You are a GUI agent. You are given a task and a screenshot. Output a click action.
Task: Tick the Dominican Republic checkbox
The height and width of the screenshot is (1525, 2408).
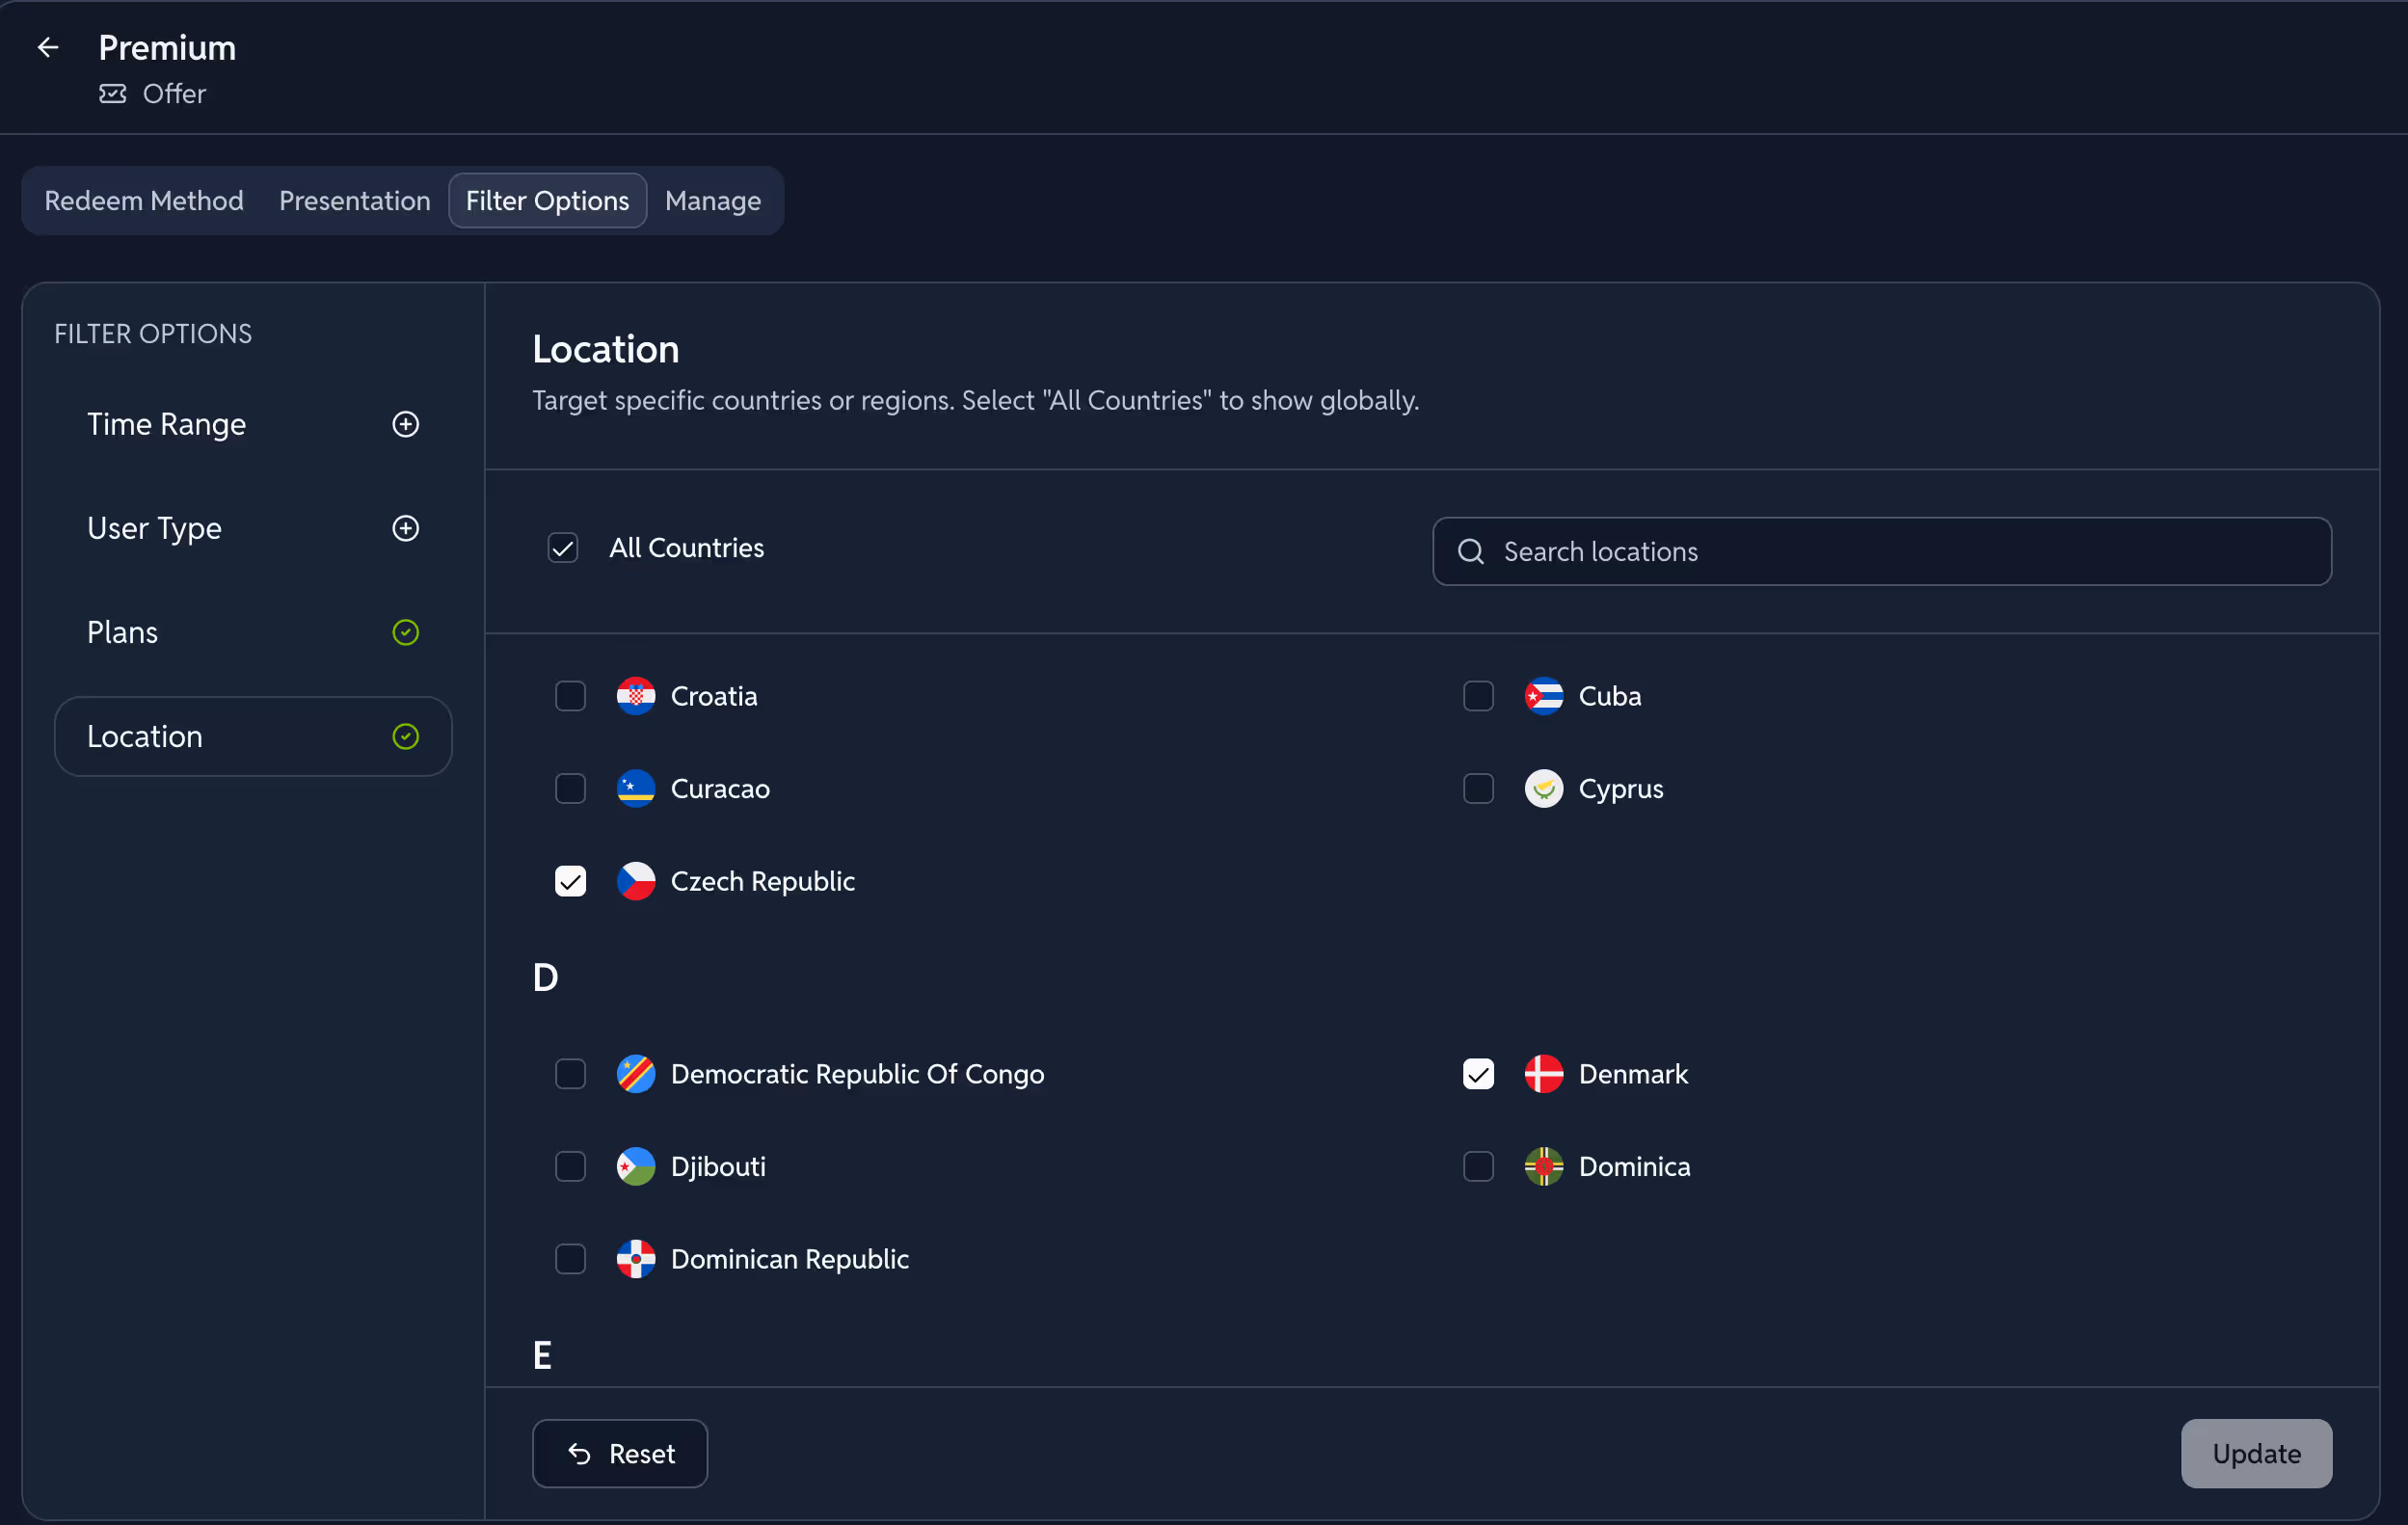point(570,1259)
